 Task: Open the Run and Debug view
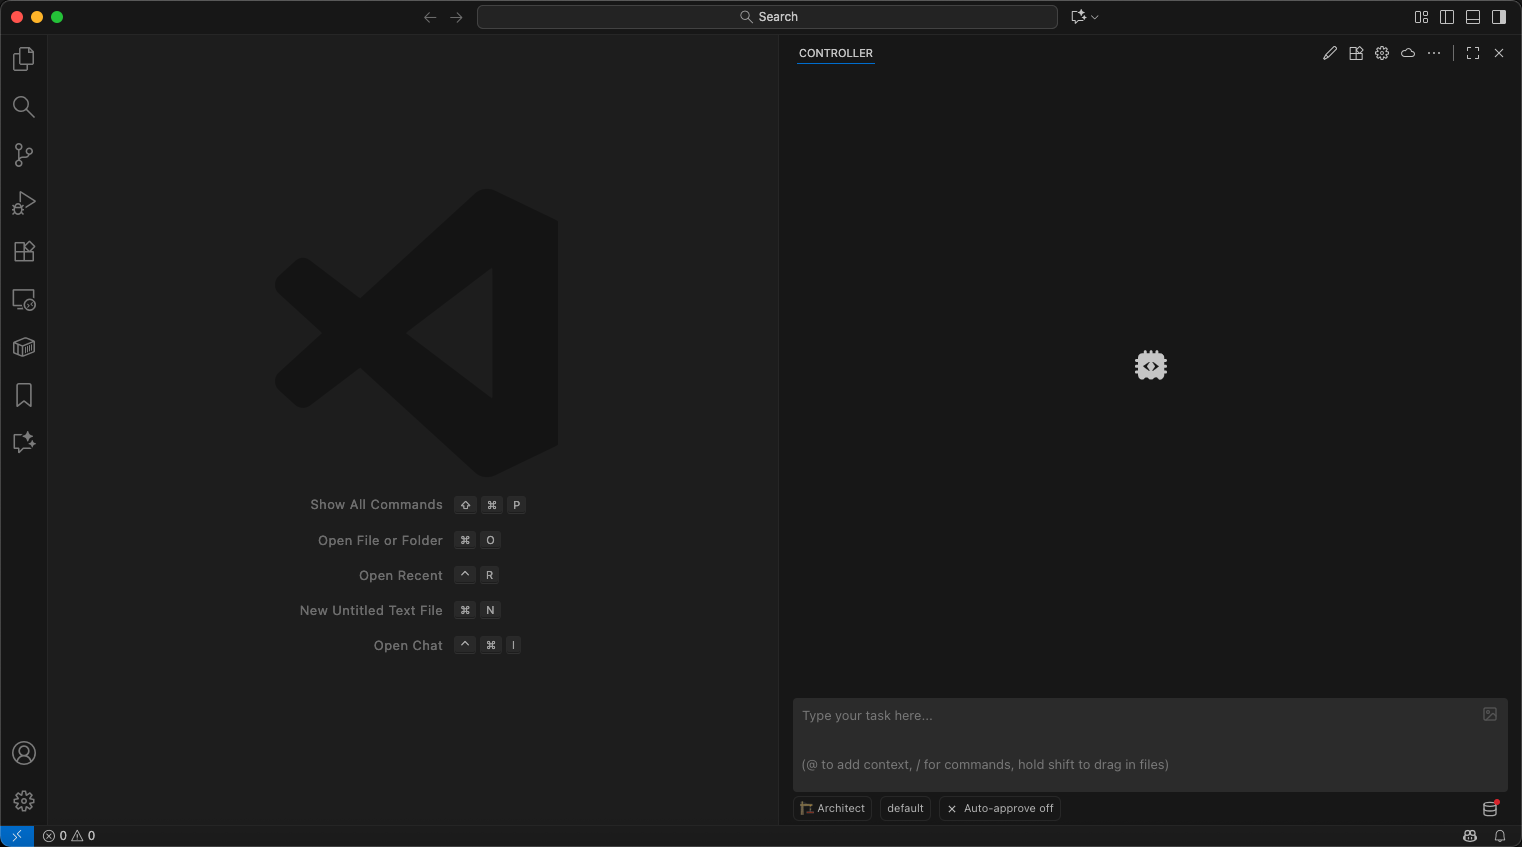[x=24, y=203]
